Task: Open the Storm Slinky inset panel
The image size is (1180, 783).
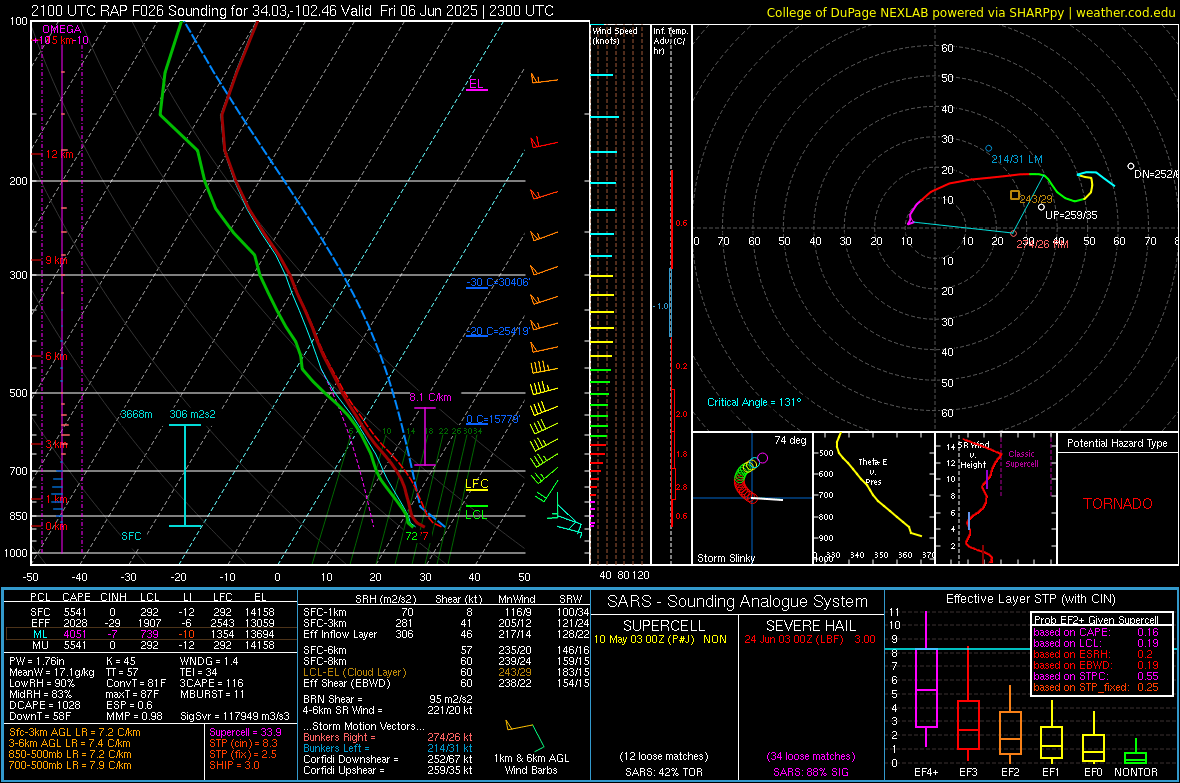Action: (x=752, y=498)
